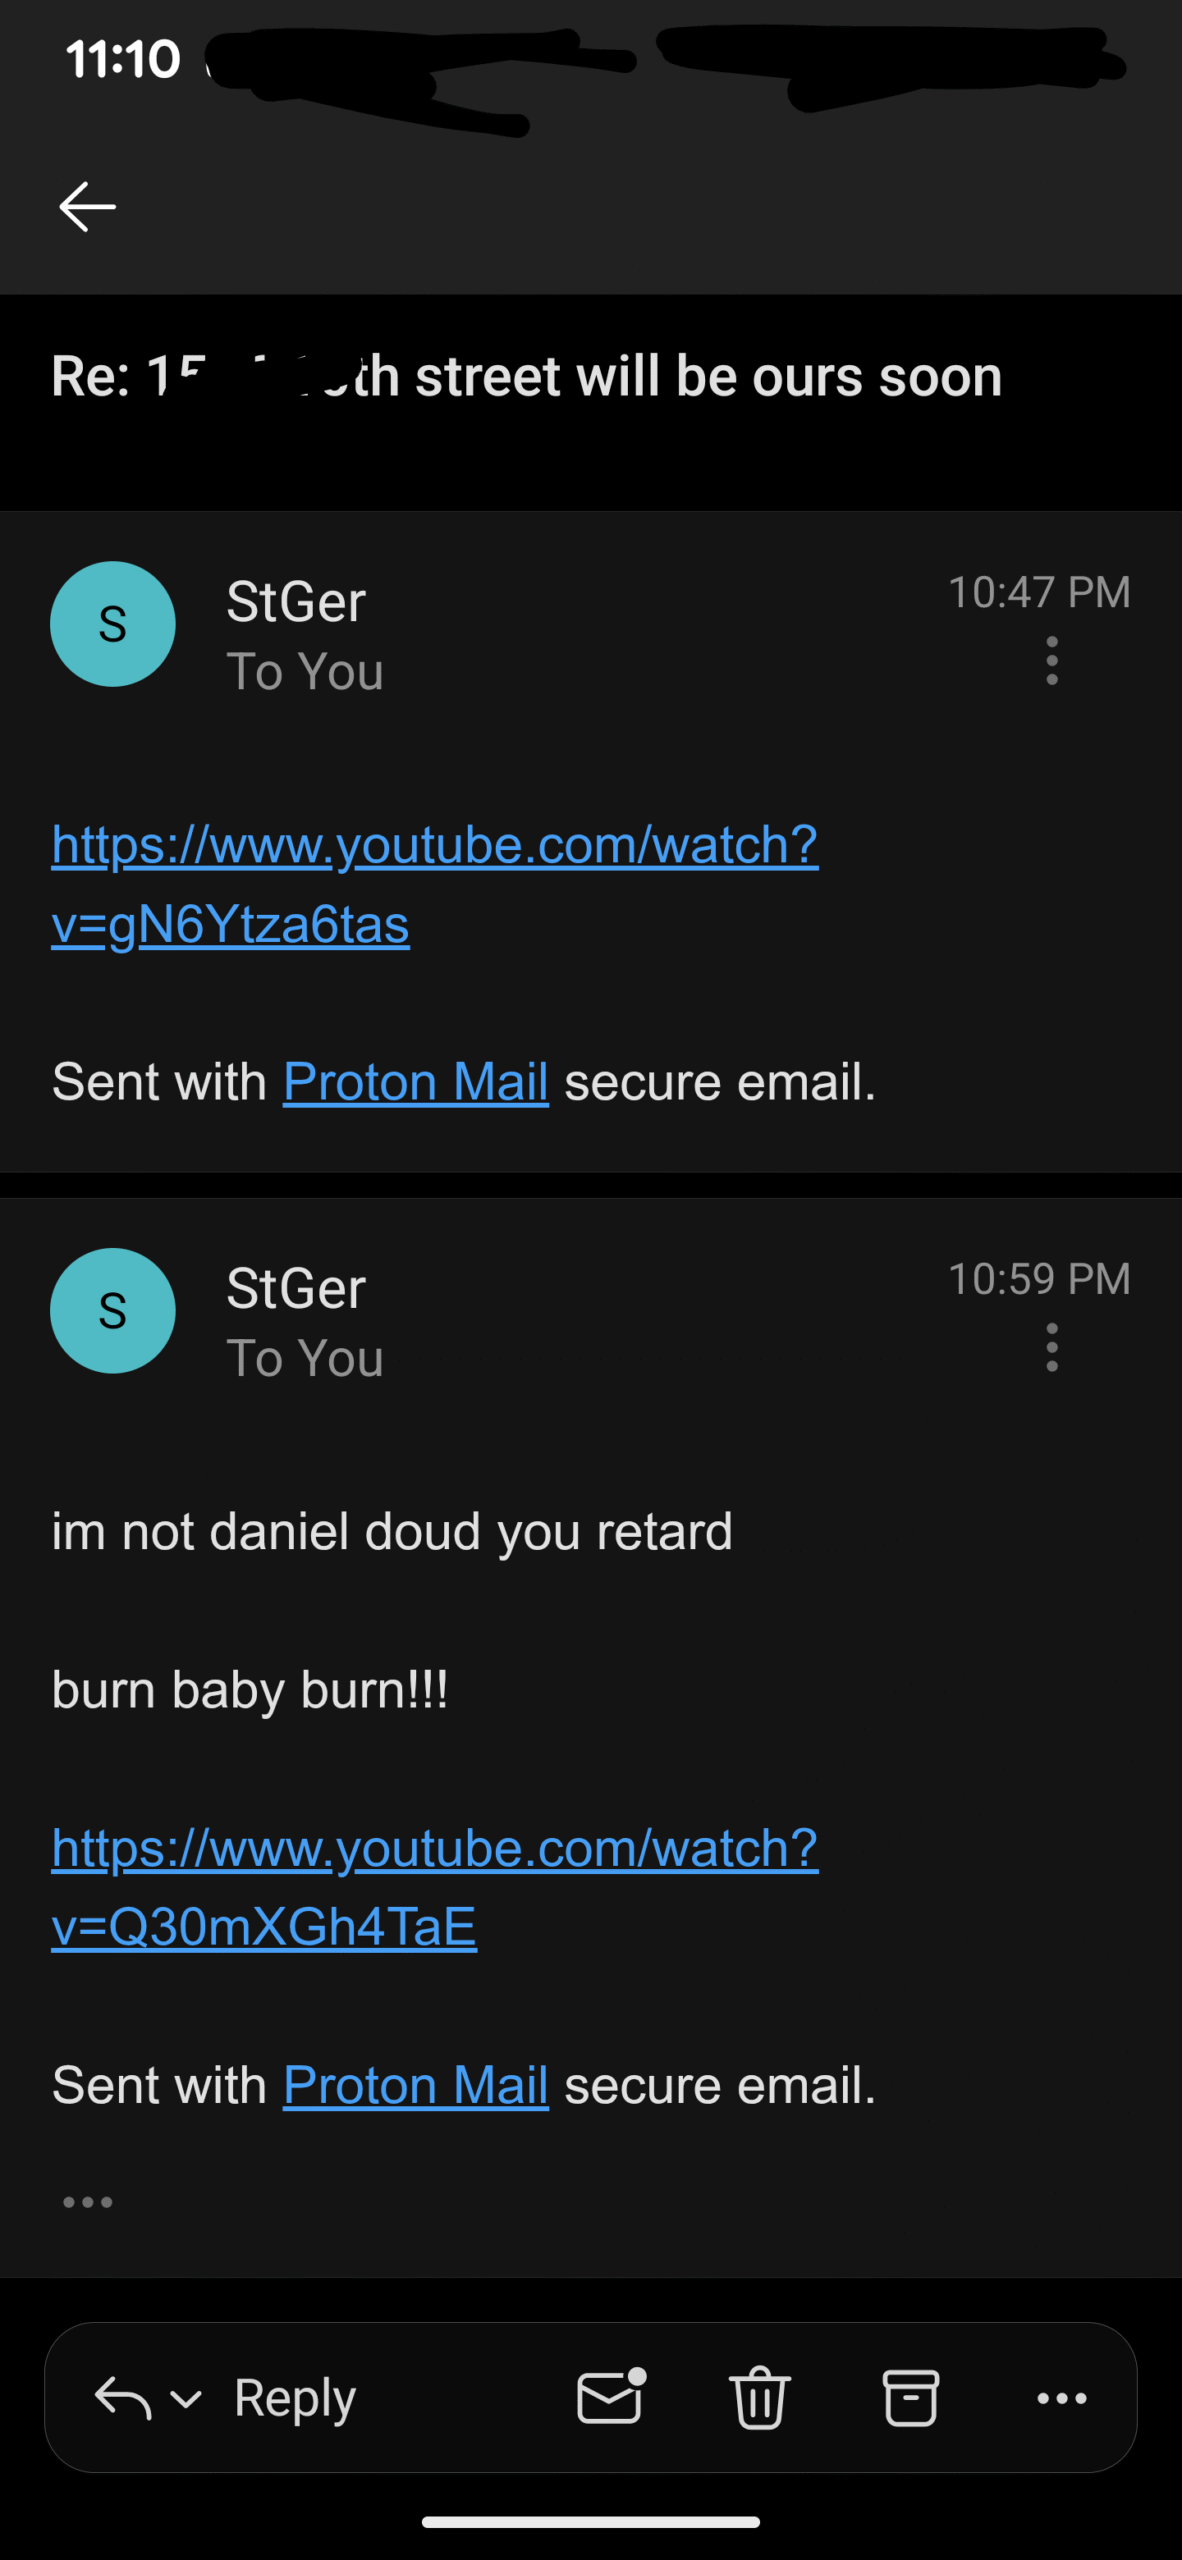
Task: Mark conversation as unread envelope icon
Action: click(x=611, y=2397)
